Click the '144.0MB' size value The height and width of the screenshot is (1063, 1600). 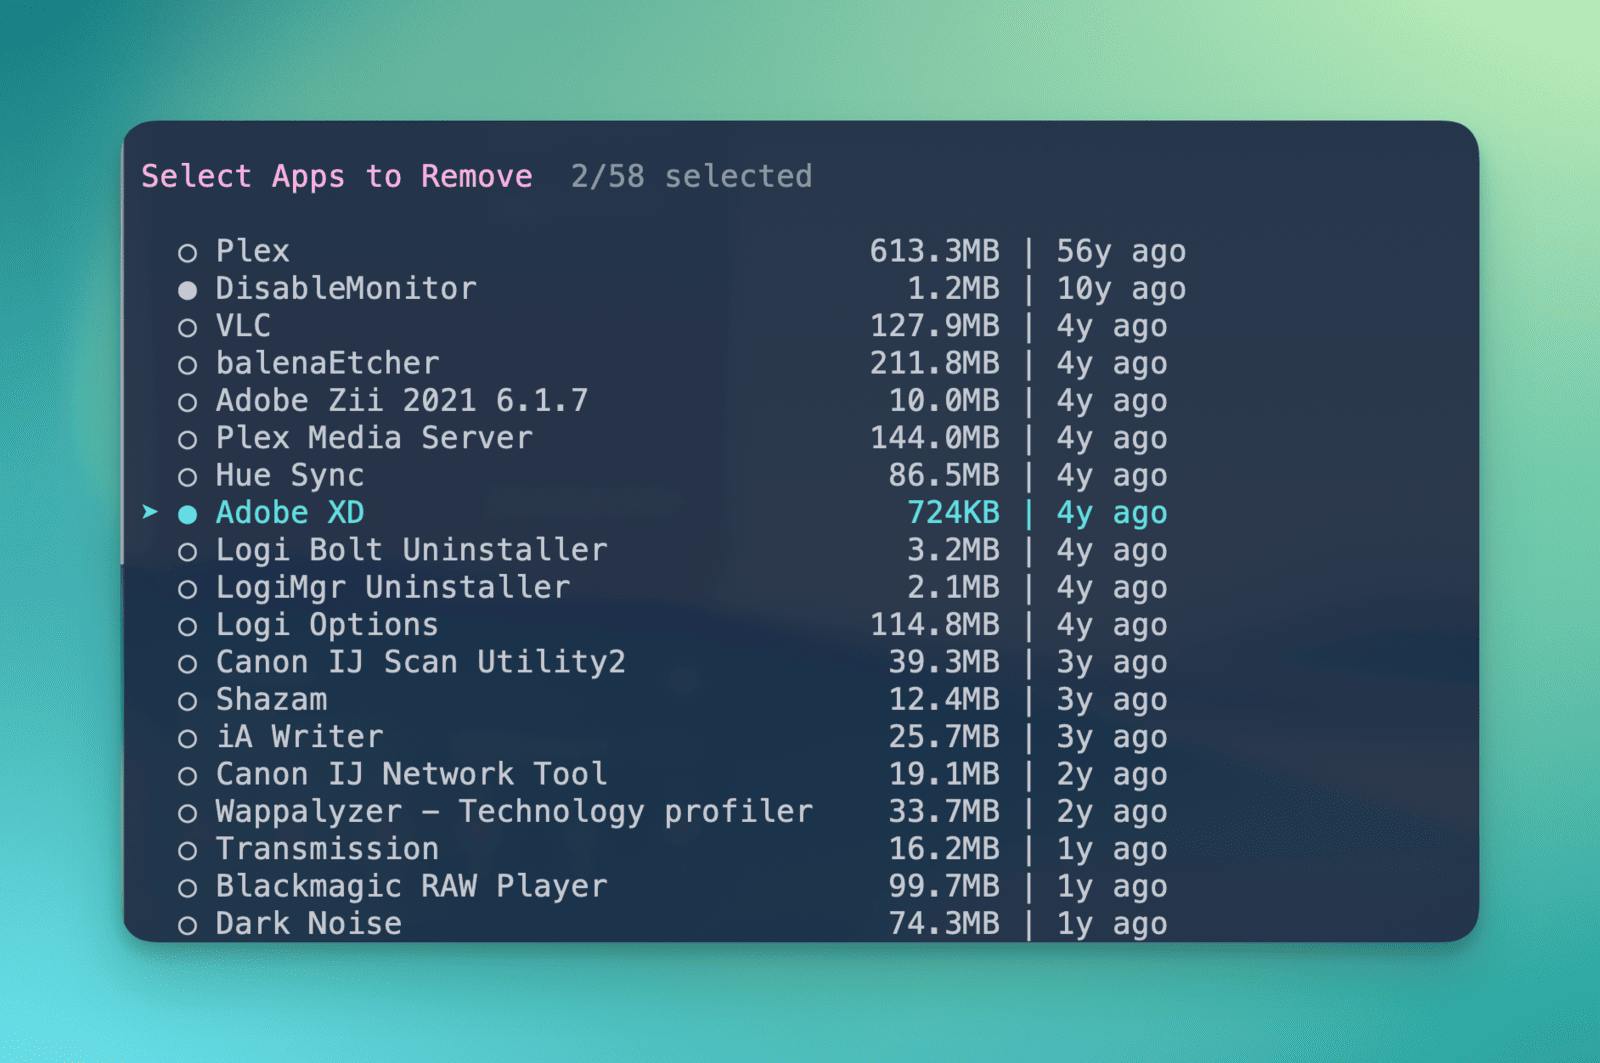pyautogui.click(x=935, y=437)
